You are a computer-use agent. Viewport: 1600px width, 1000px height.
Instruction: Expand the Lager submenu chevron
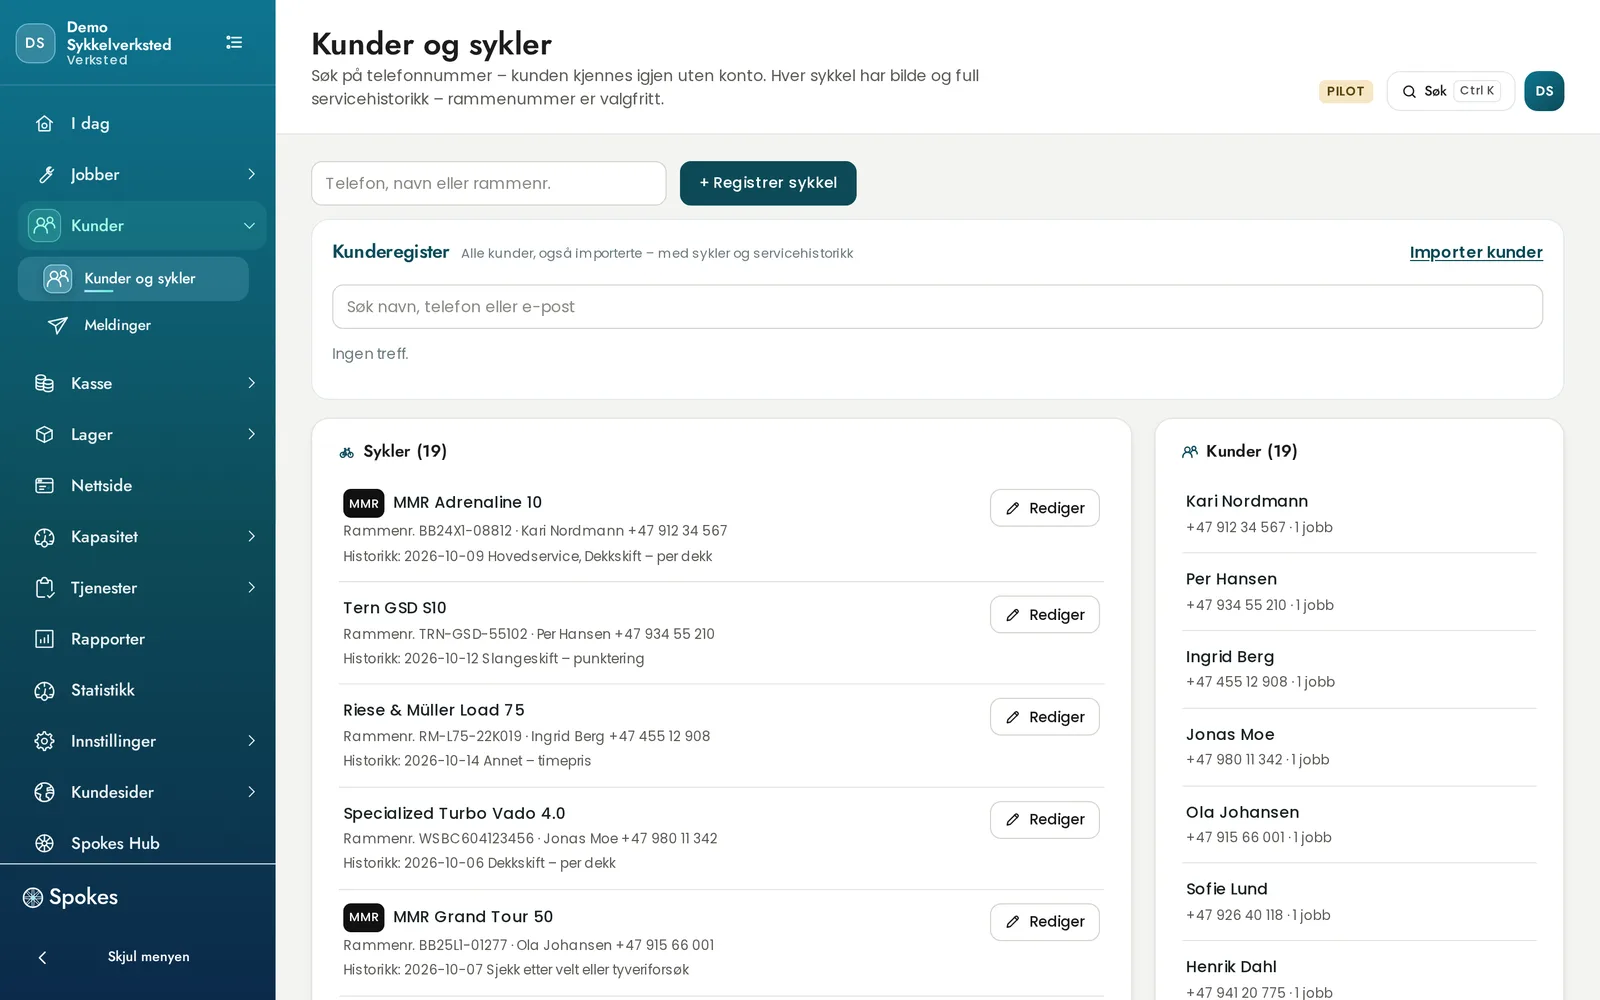(251, 434)
